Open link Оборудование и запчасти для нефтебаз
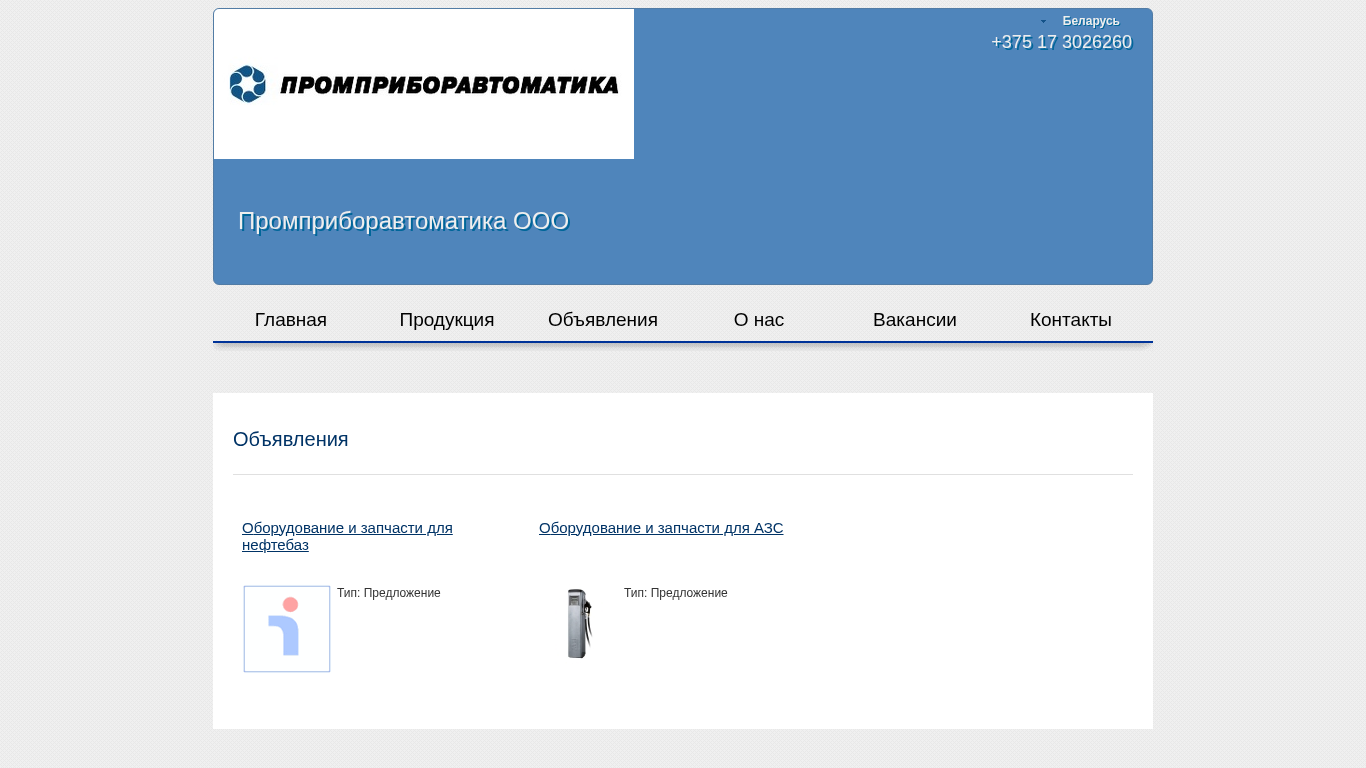The image size is (1366, 768). pos(347,536)
